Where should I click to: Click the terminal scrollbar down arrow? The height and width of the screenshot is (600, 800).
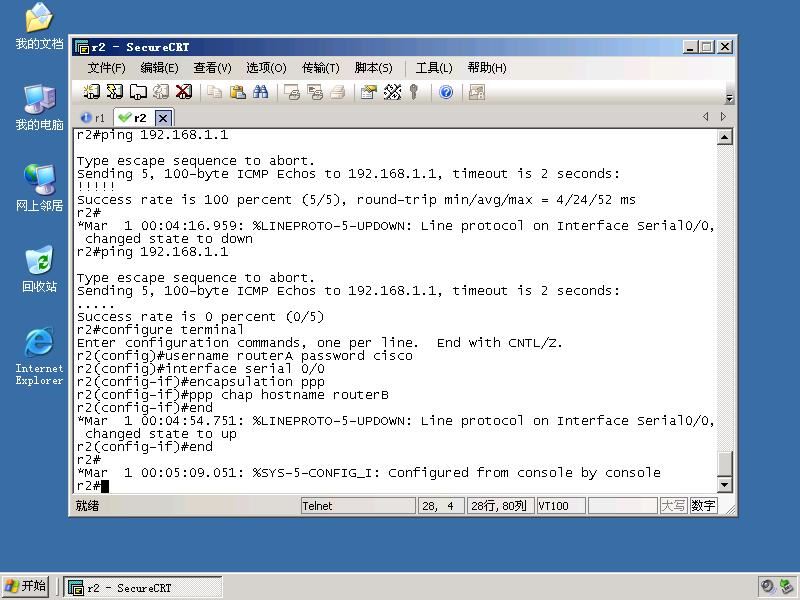pyautogui.click(x=724, y=484)
